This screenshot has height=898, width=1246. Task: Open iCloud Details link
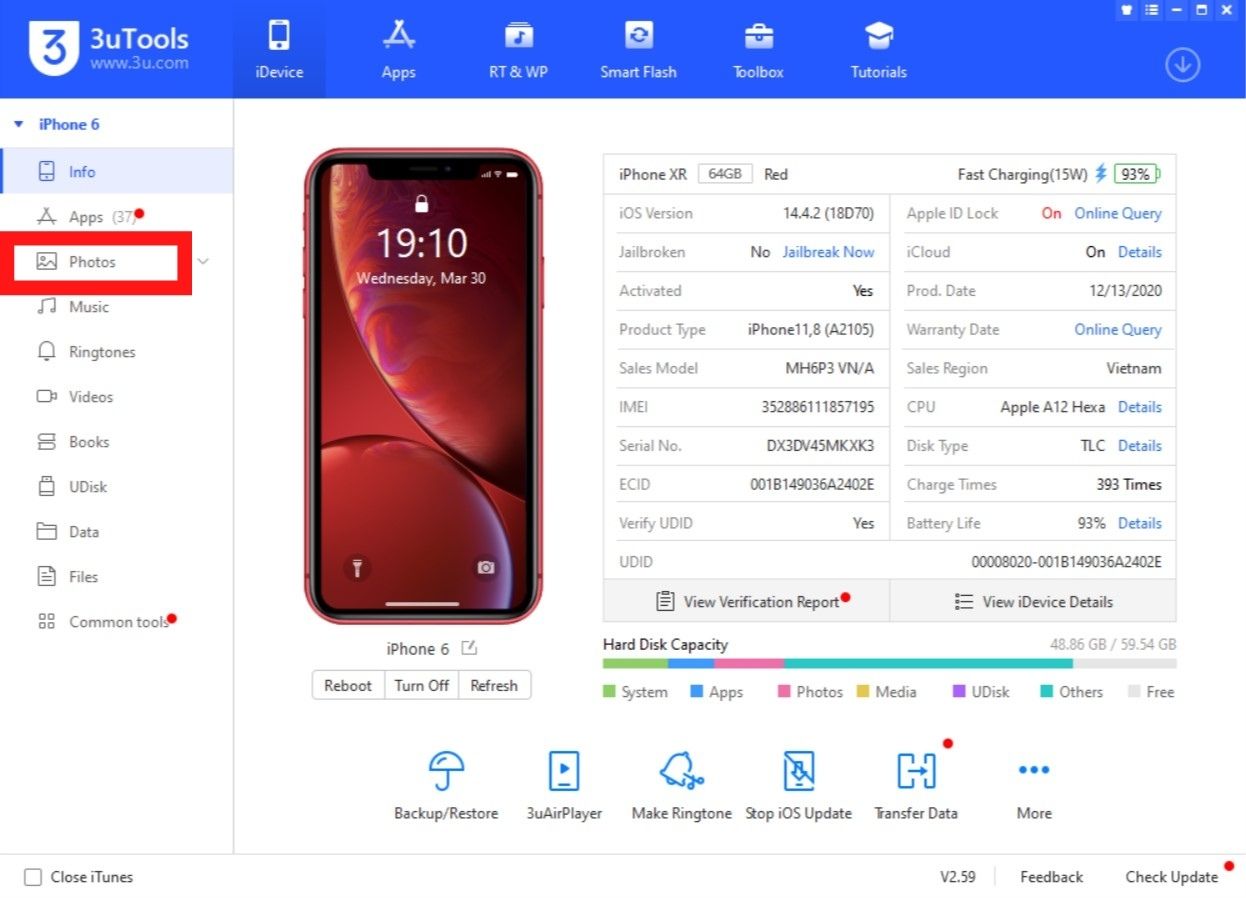pos(1140,252)
